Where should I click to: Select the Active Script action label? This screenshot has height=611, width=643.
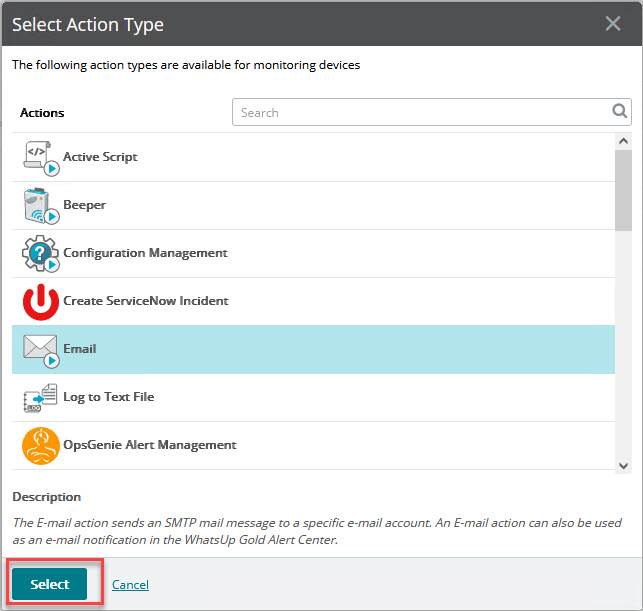tap(100, 157)
